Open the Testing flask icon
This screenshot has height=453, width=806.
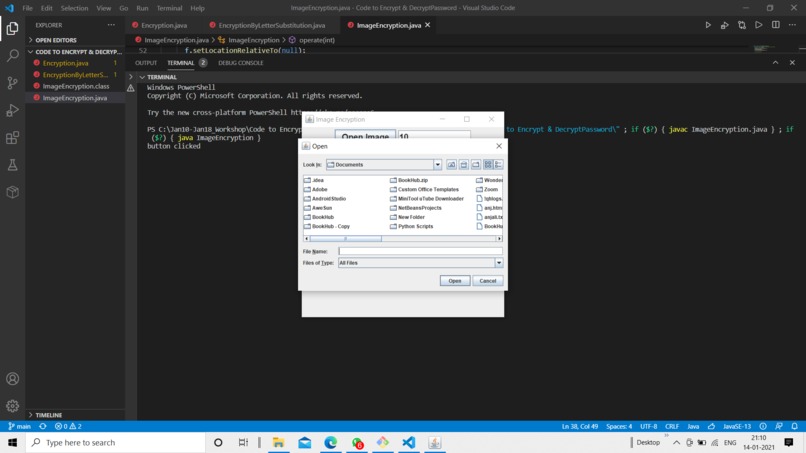coord(12,165)
